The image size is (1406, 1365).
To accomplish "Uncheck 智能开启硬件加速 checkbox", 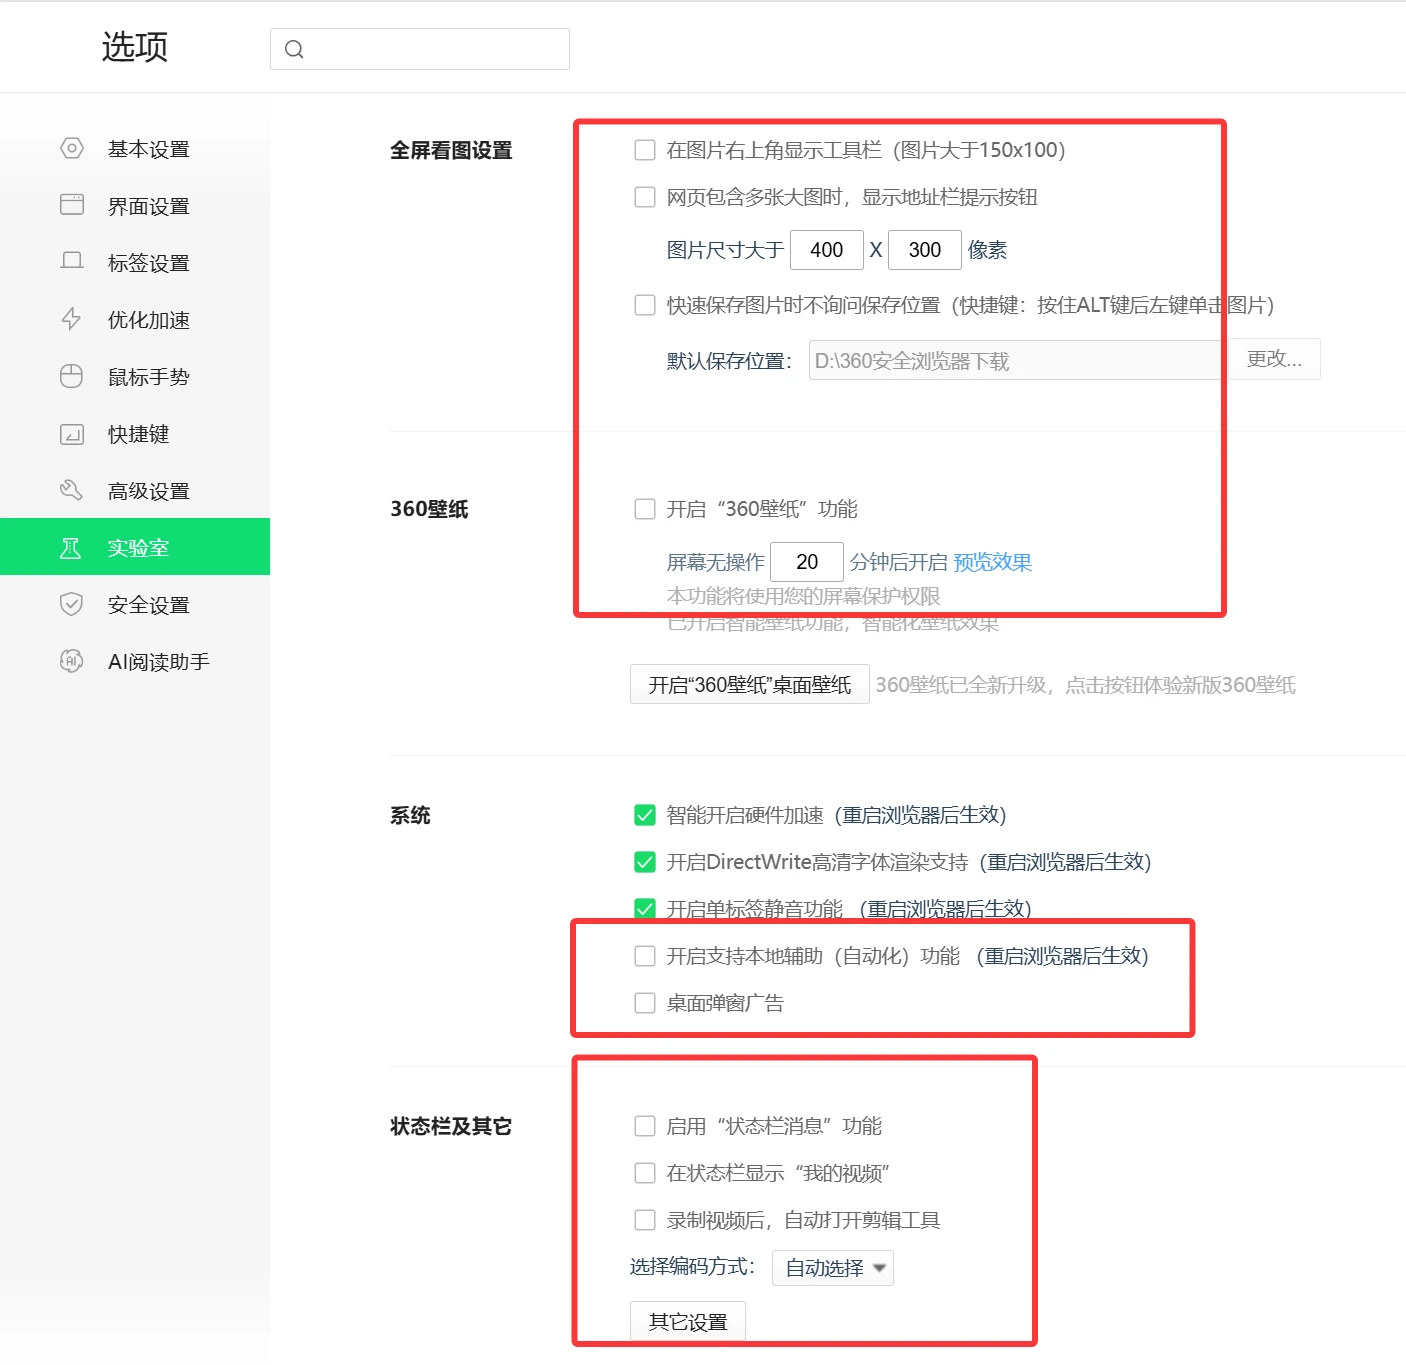I will pyautogui.click(x=645, y=815).
